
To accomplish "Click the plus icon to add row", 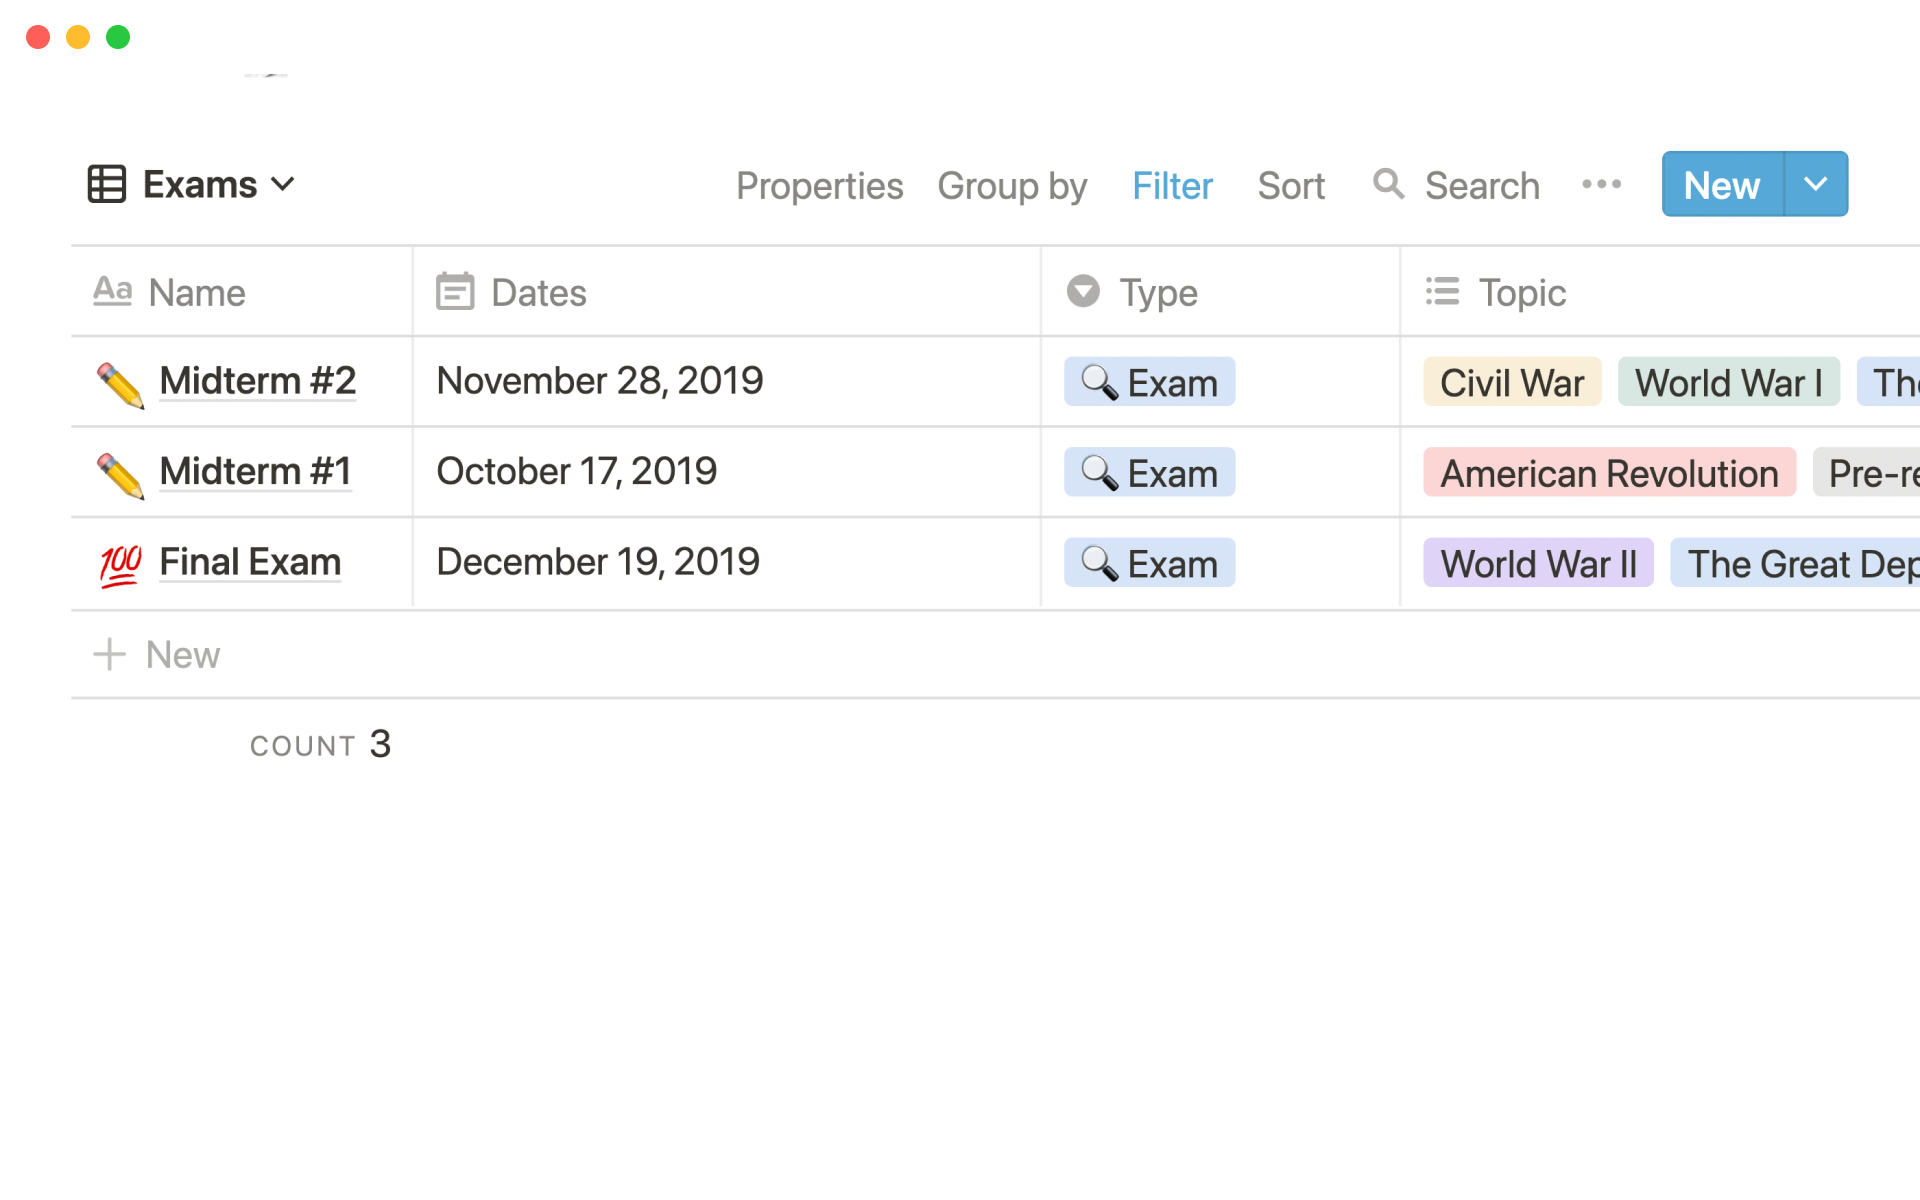I will [x=109, y=655].
